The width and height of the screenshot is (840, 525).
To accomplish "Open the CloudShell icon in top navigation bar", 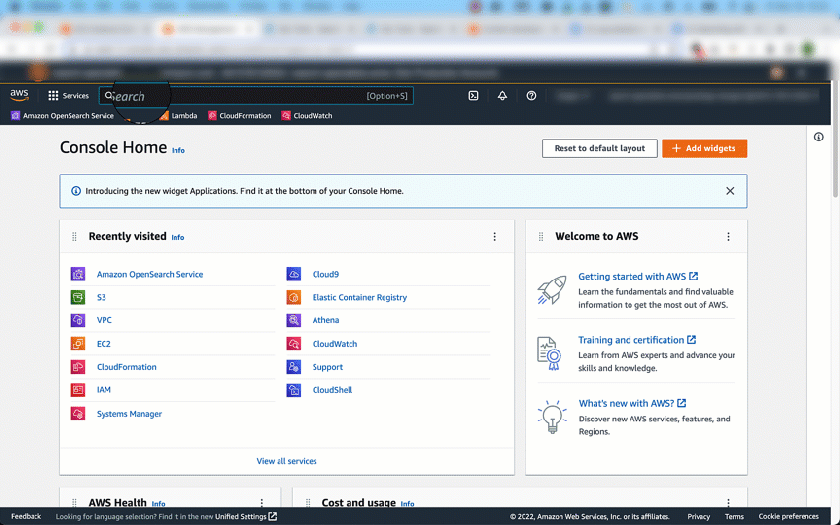I will [473, 96].
